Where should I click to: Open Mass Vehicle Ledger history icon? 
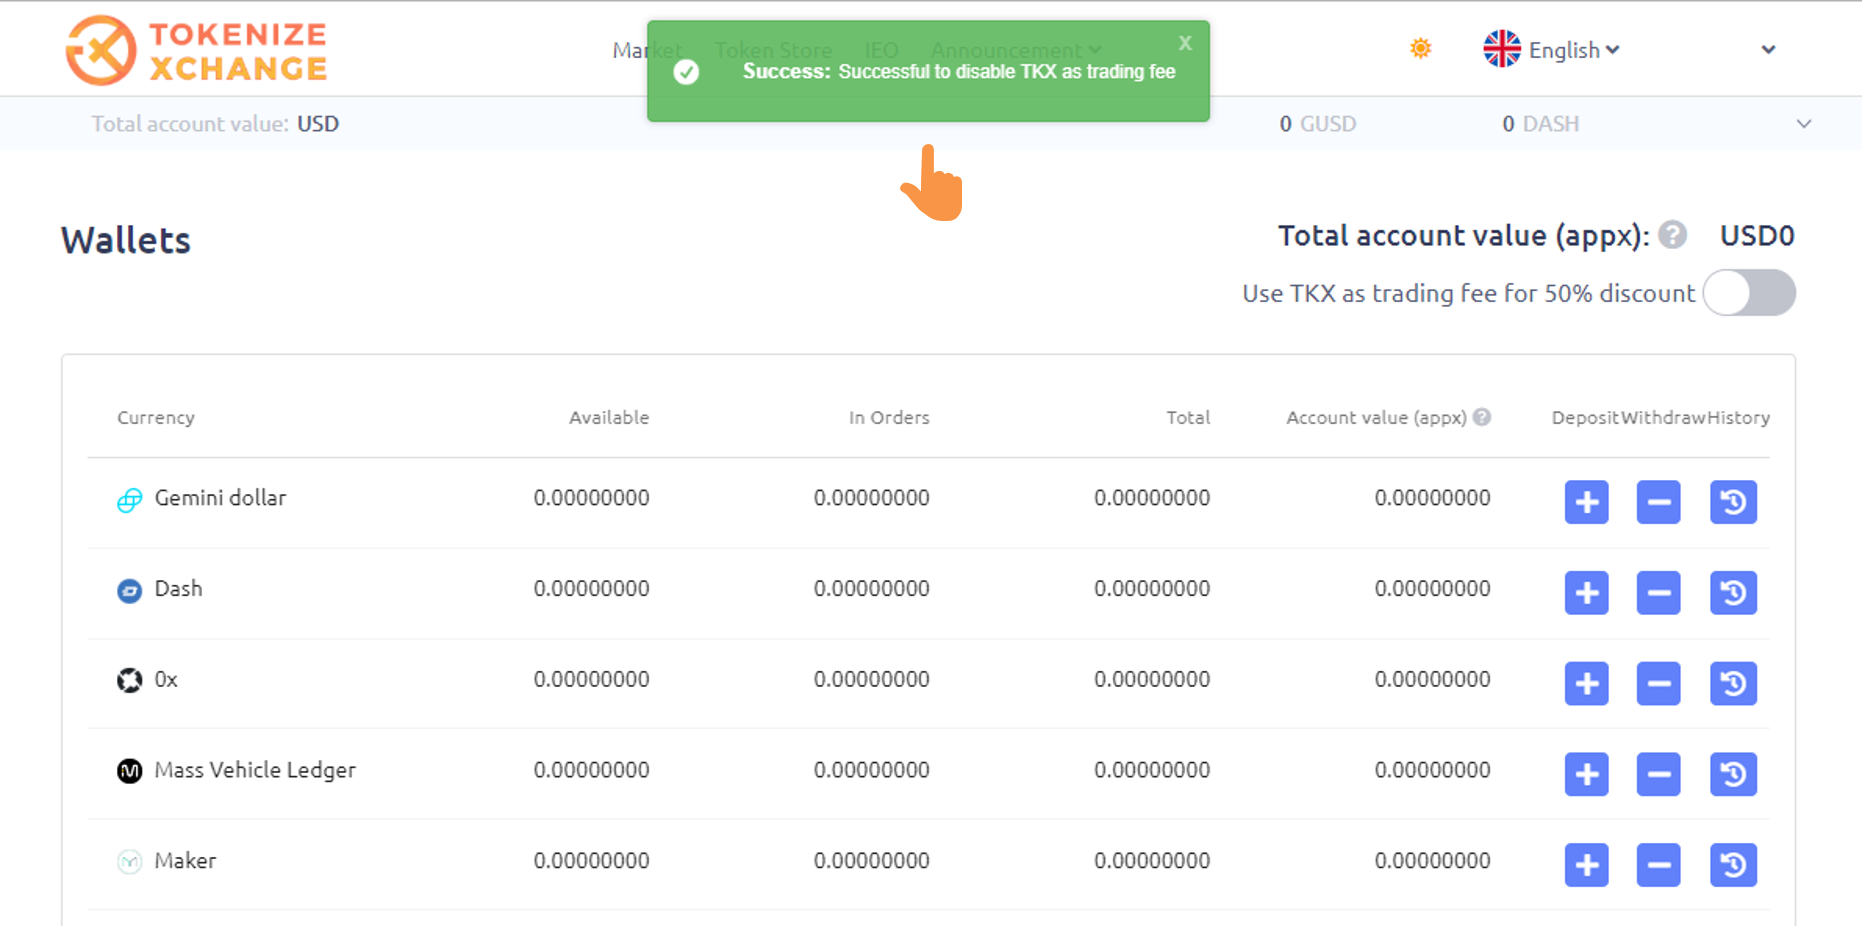1733,774
